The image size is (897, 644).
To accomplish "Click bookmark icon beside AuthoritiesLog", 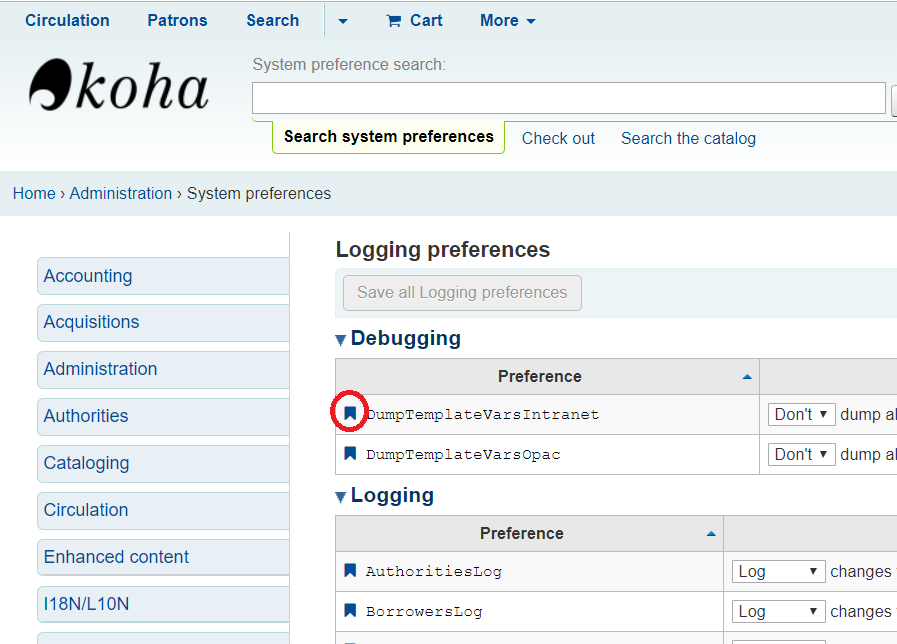I will (x=350, y=571).
